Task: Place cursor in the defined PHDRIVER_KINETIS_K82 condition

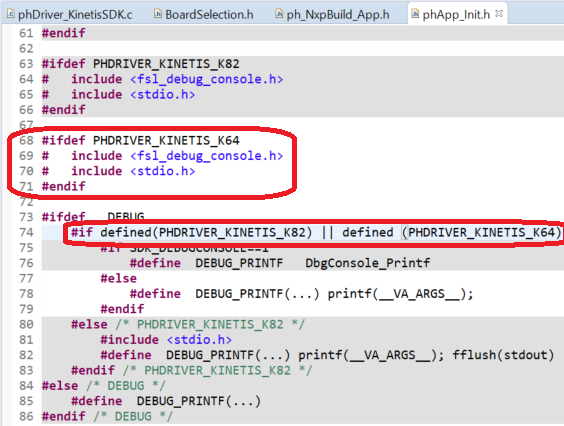Action: coord(206,232)
